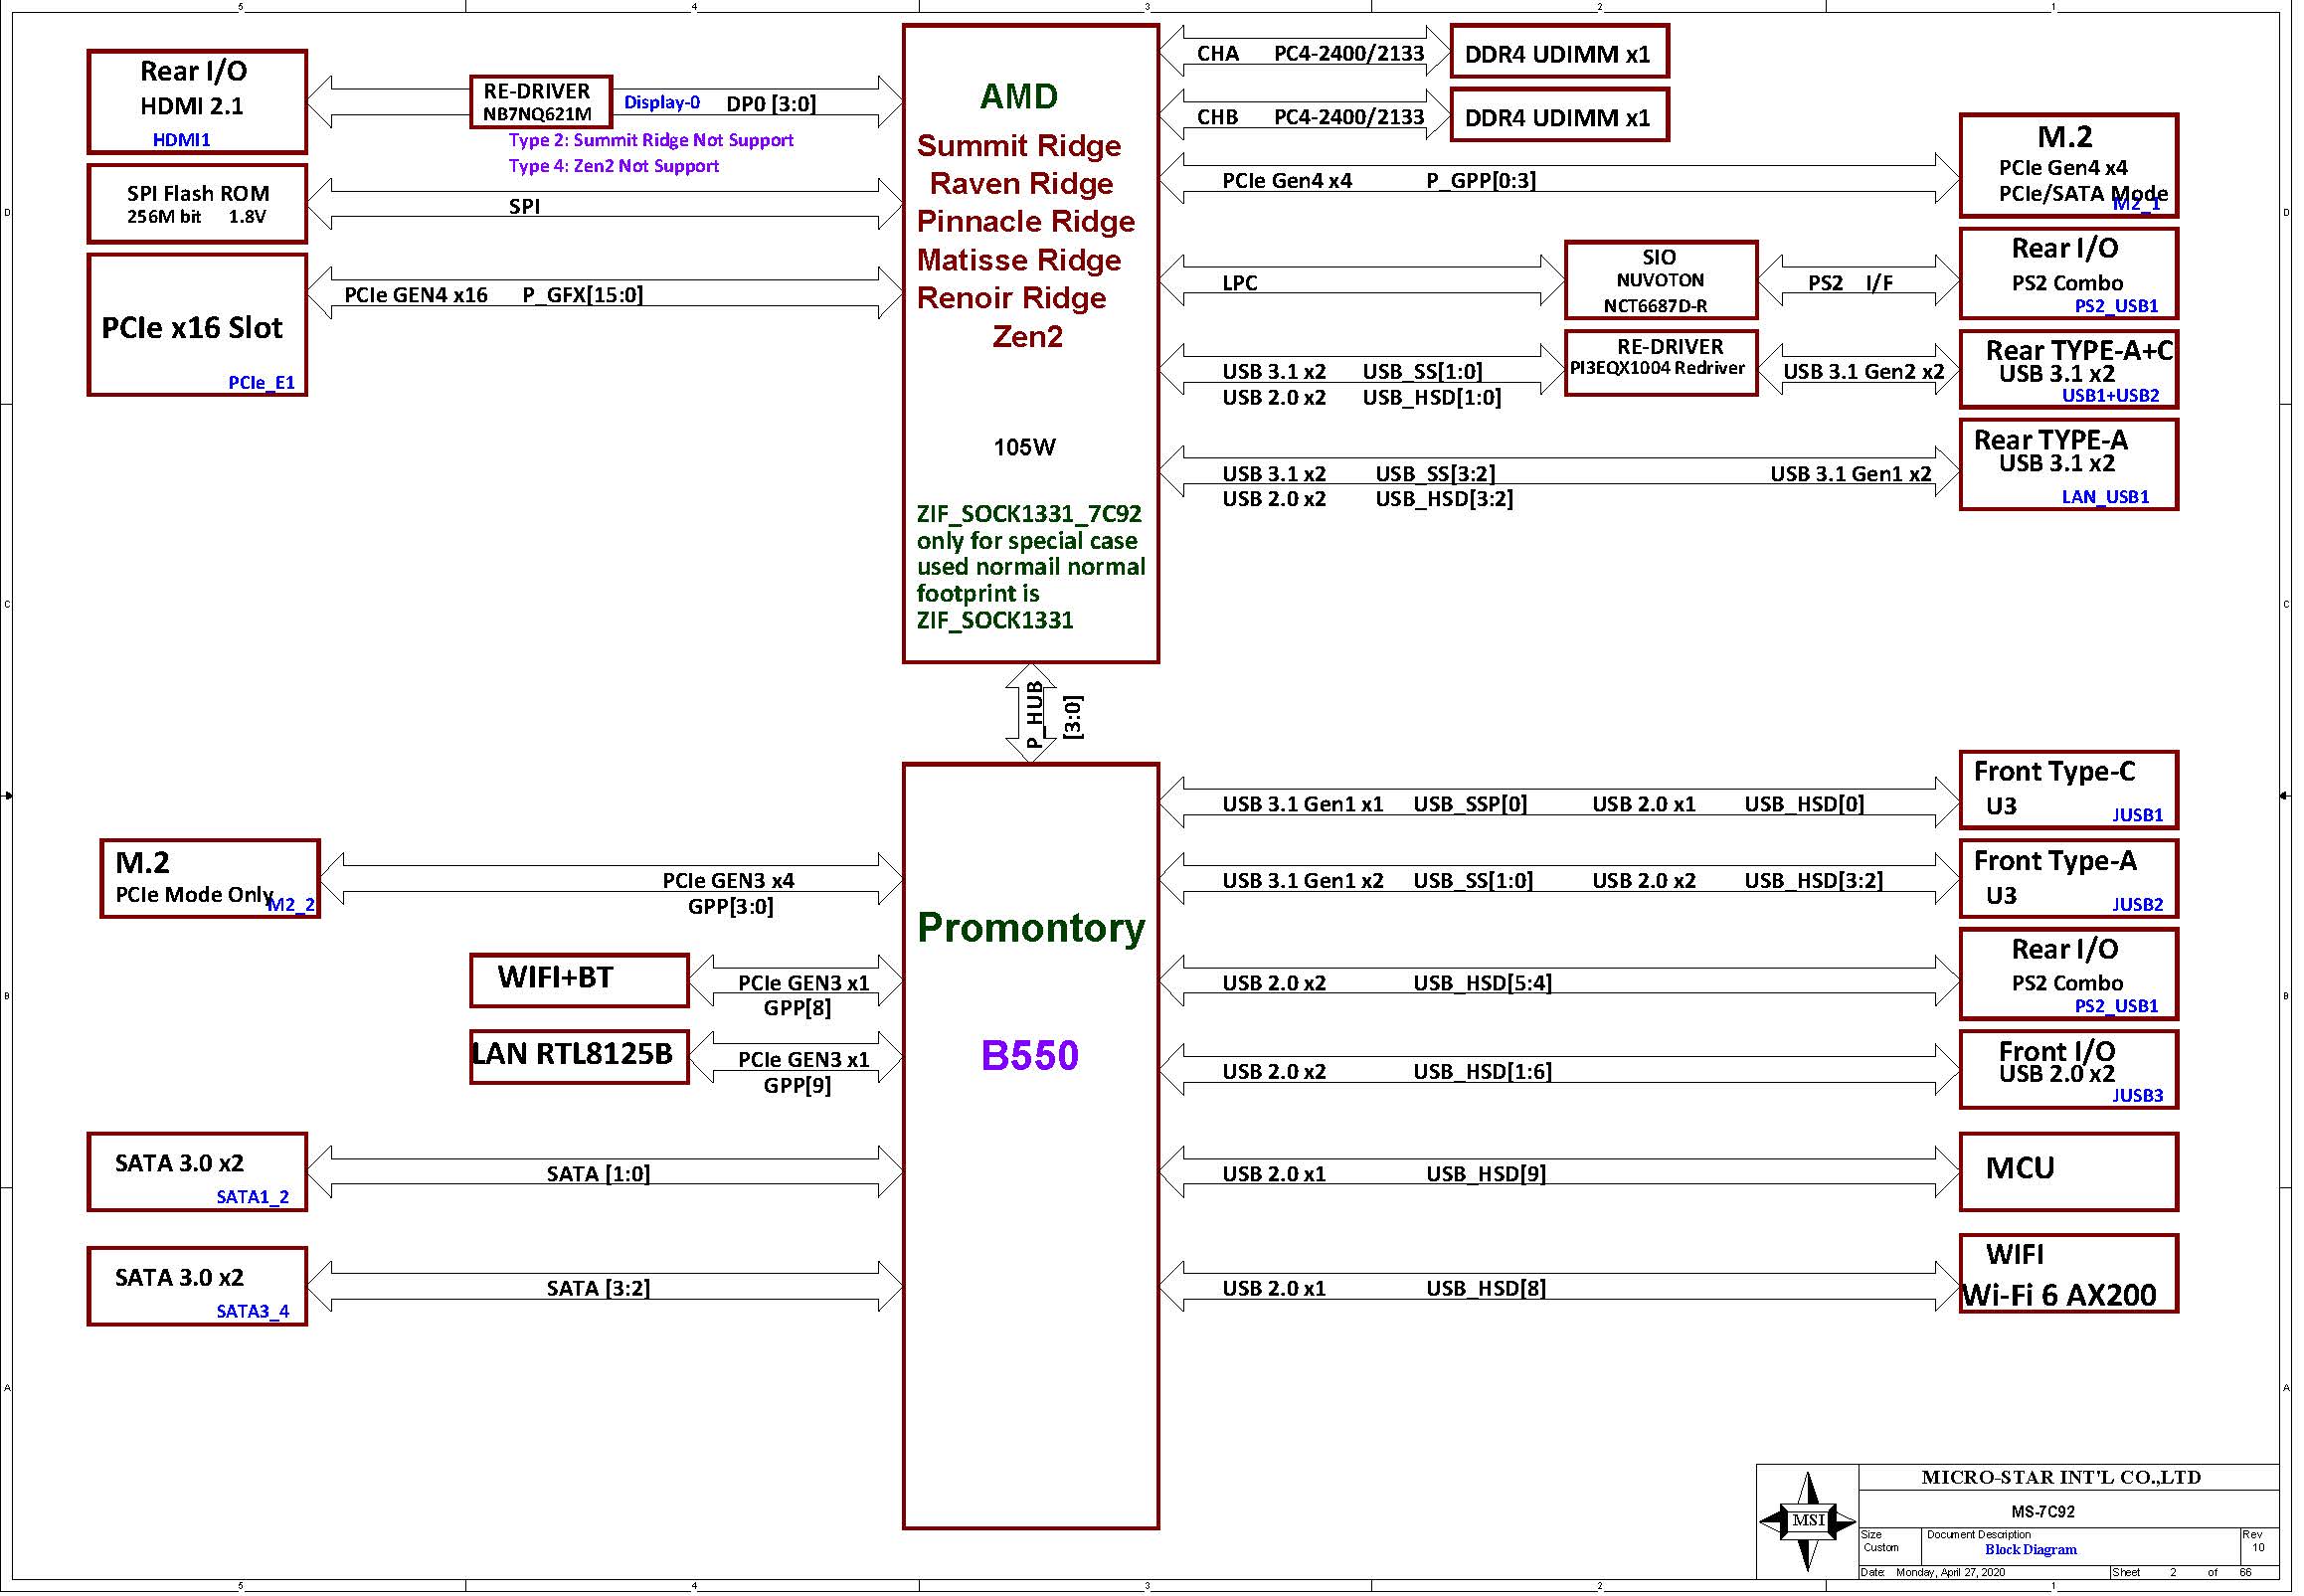2304x1596 pixels.
Task: Select the Front I/O USB 2.0 x2 block
Action: (2069, 1070)
